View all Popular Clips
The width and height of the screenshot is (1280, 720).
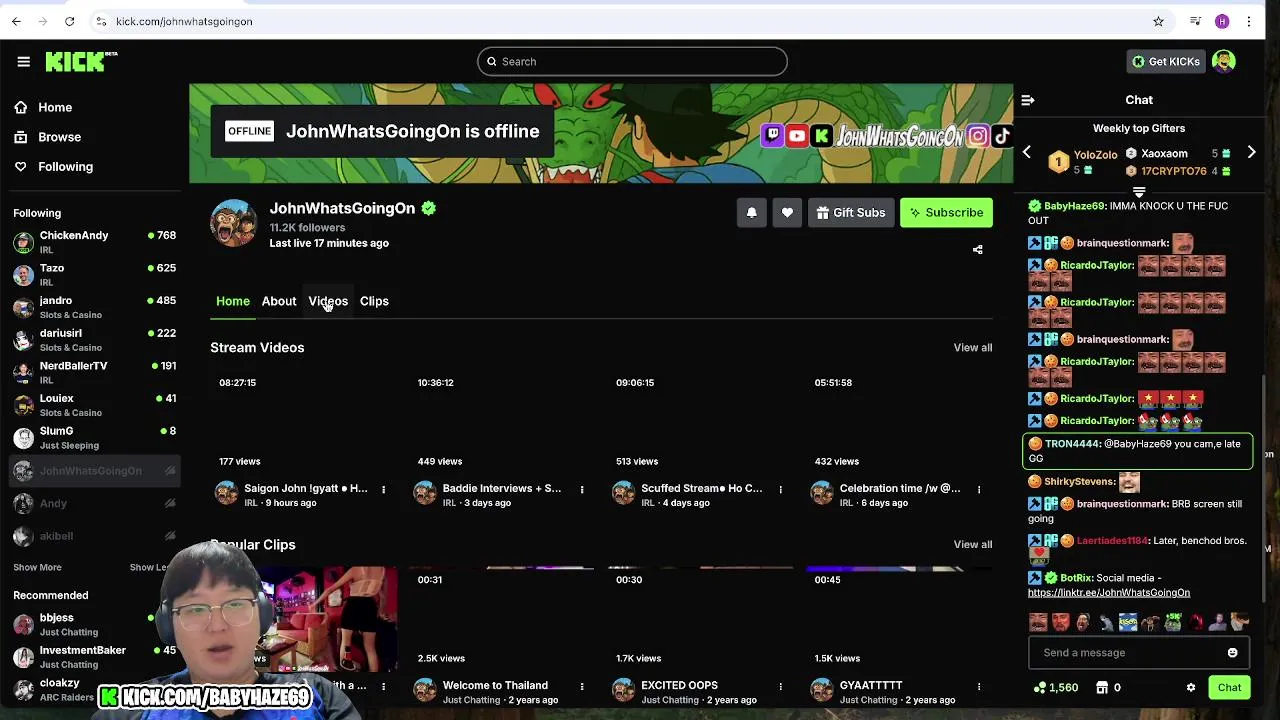pos(972,545)
